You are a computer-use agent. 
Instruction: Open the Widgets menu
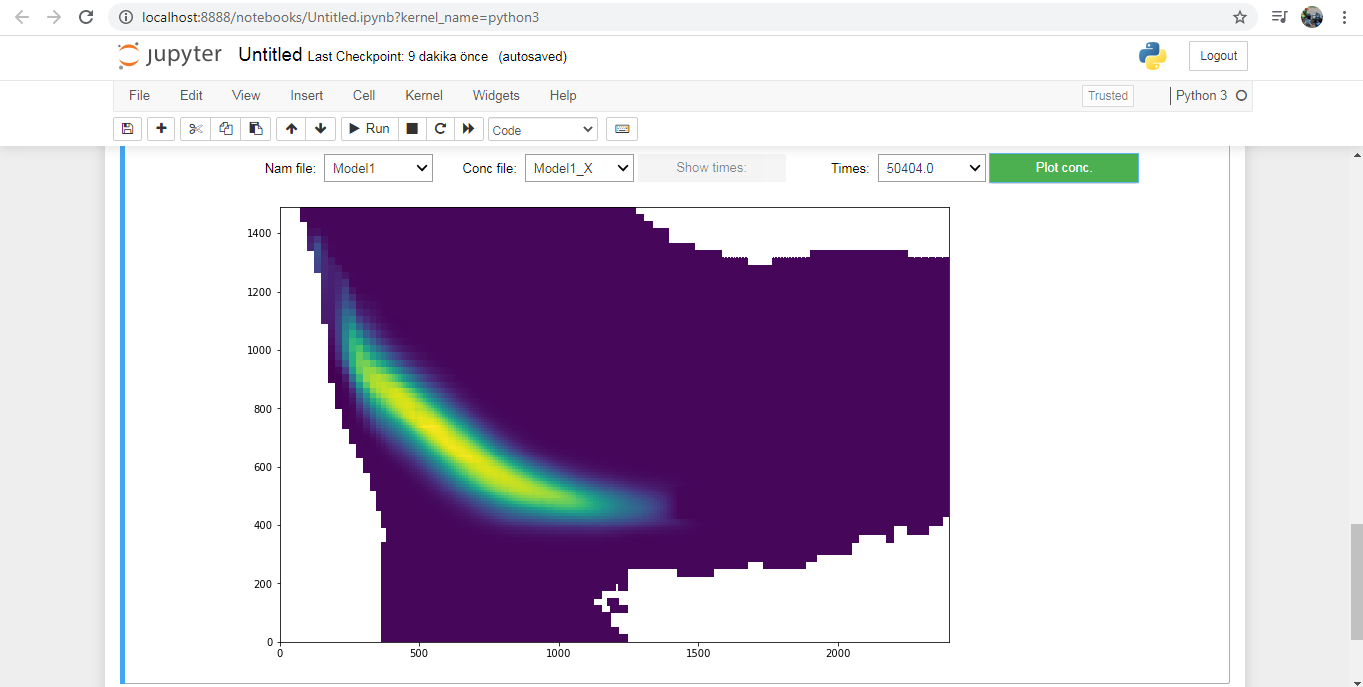point(496,95)
